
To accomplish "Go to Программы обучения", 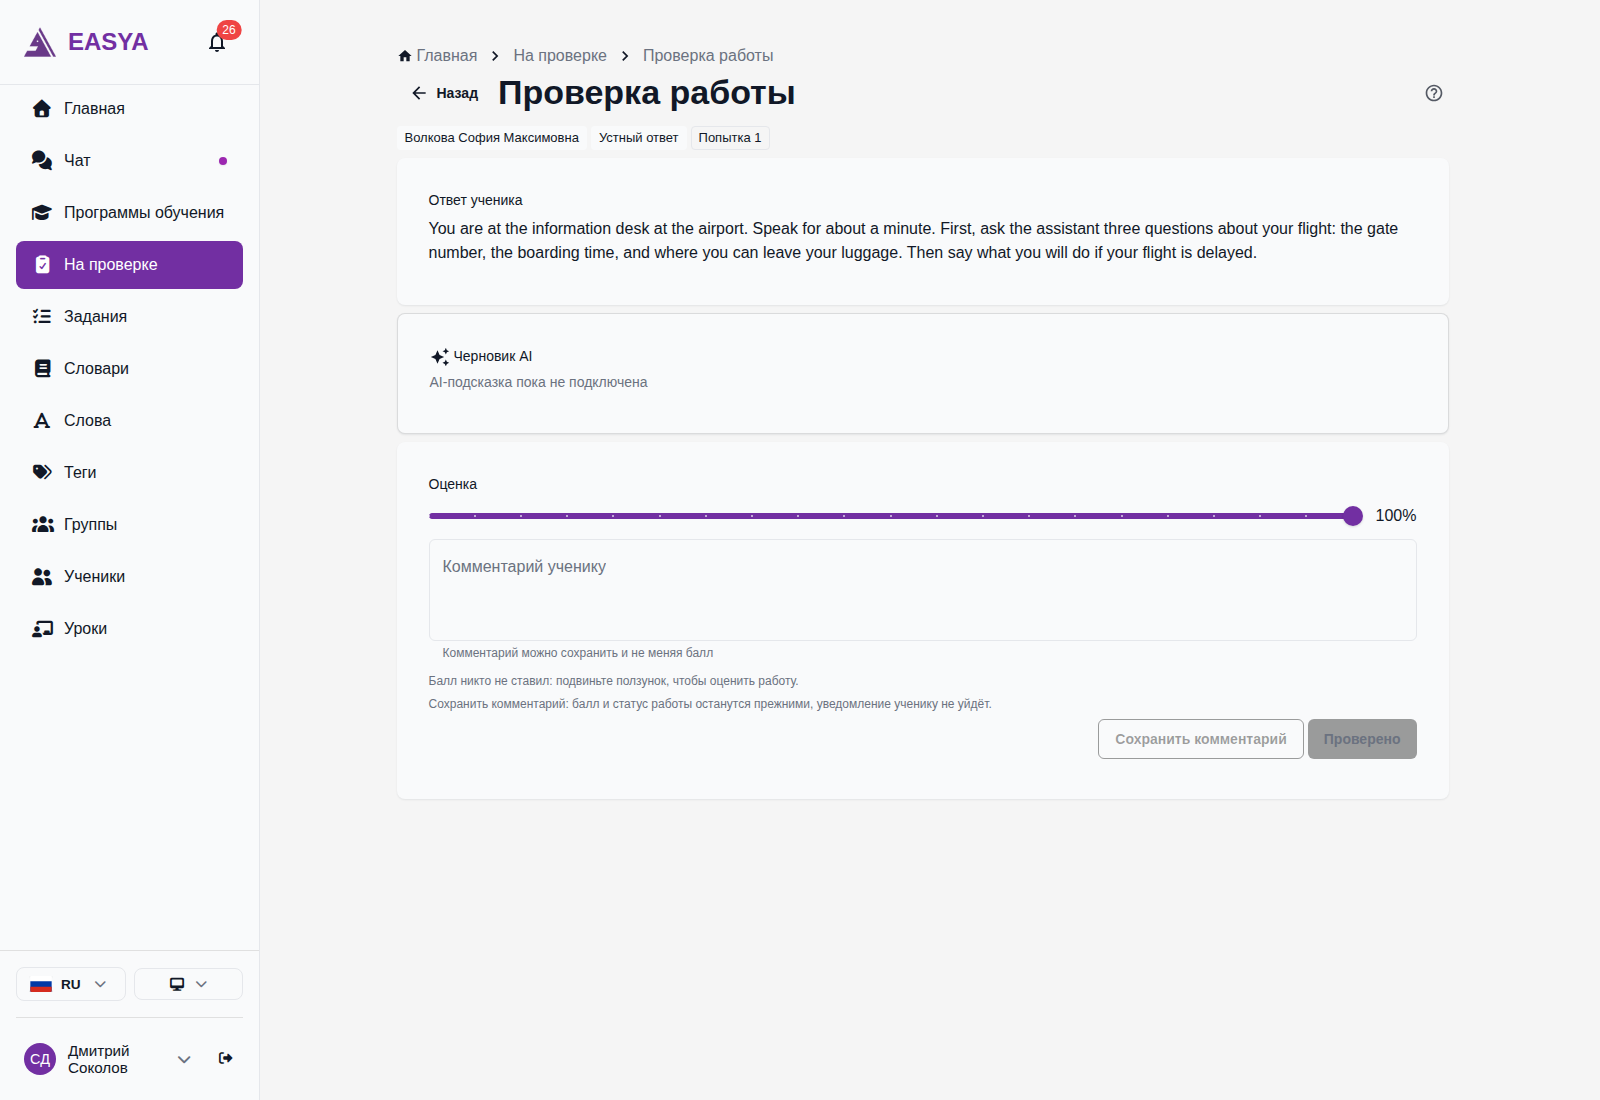I will point(129,213).
